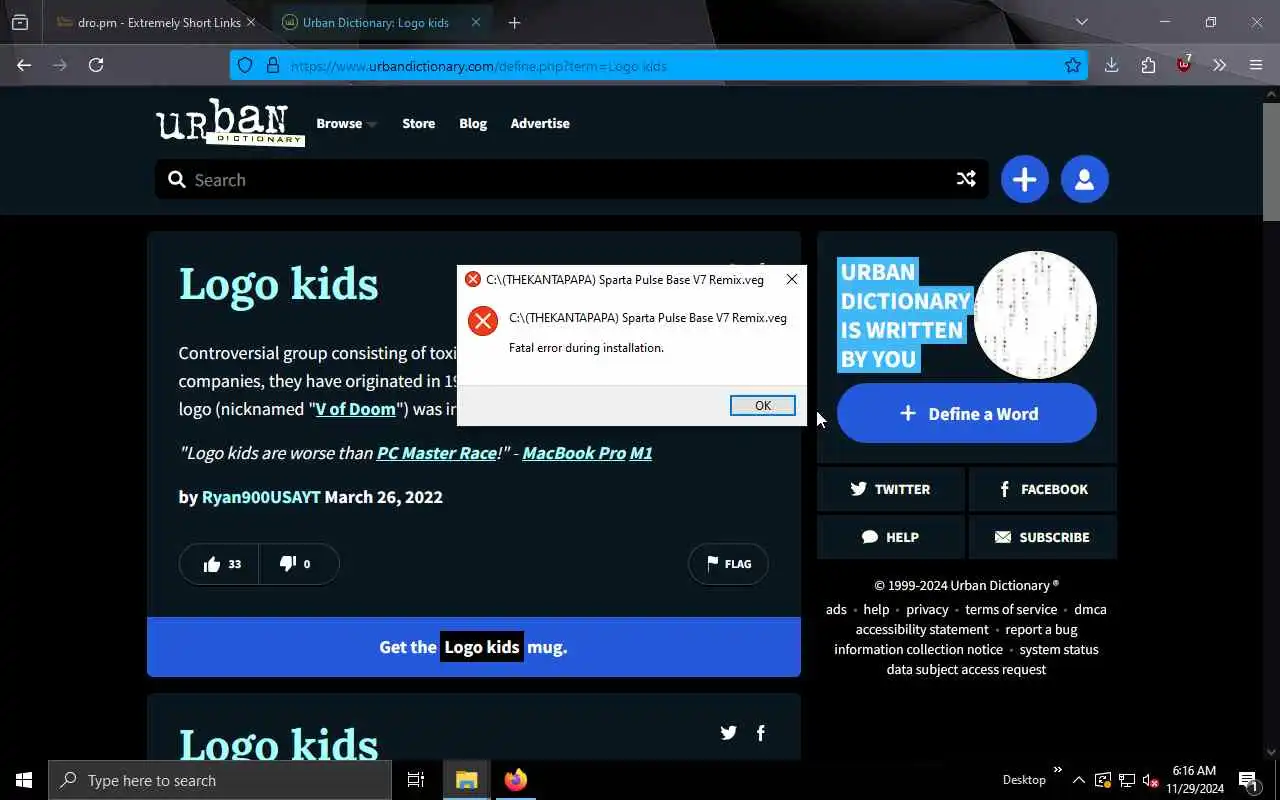Open the MacBook Pro link
This screenshot has height=800, width=1280.
coord(574,453)
